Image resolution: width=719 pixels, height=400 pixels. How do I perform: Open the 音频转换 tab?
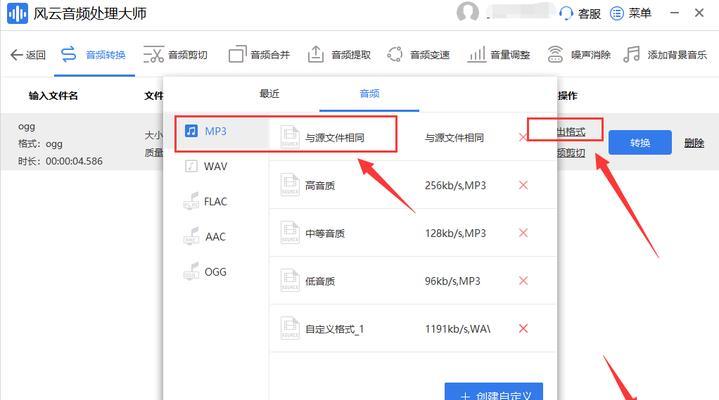point(94,55)
